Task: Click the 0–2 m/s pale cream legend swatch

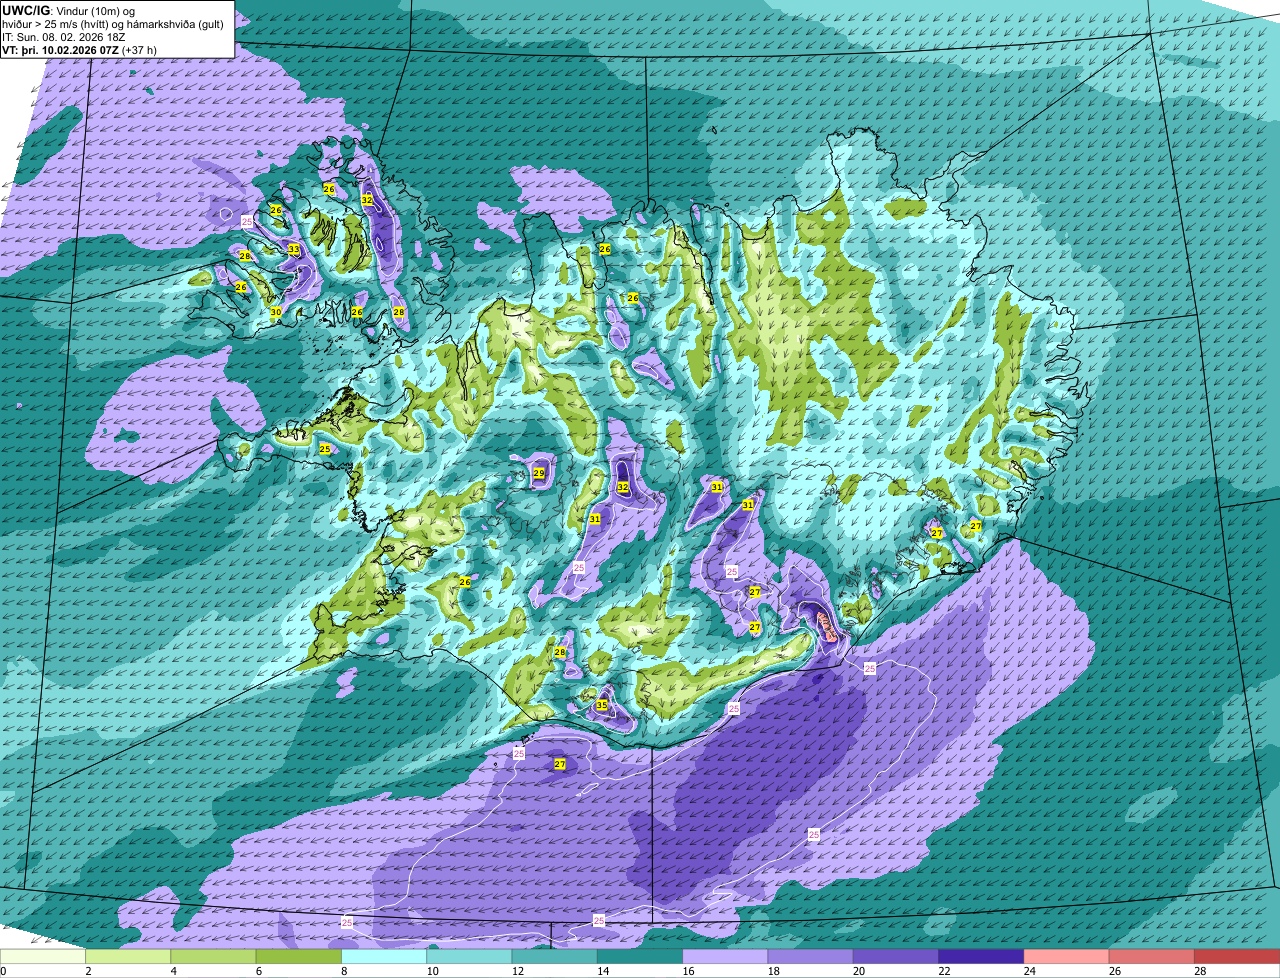Action: pyautogui.click(x=43, y=957)
